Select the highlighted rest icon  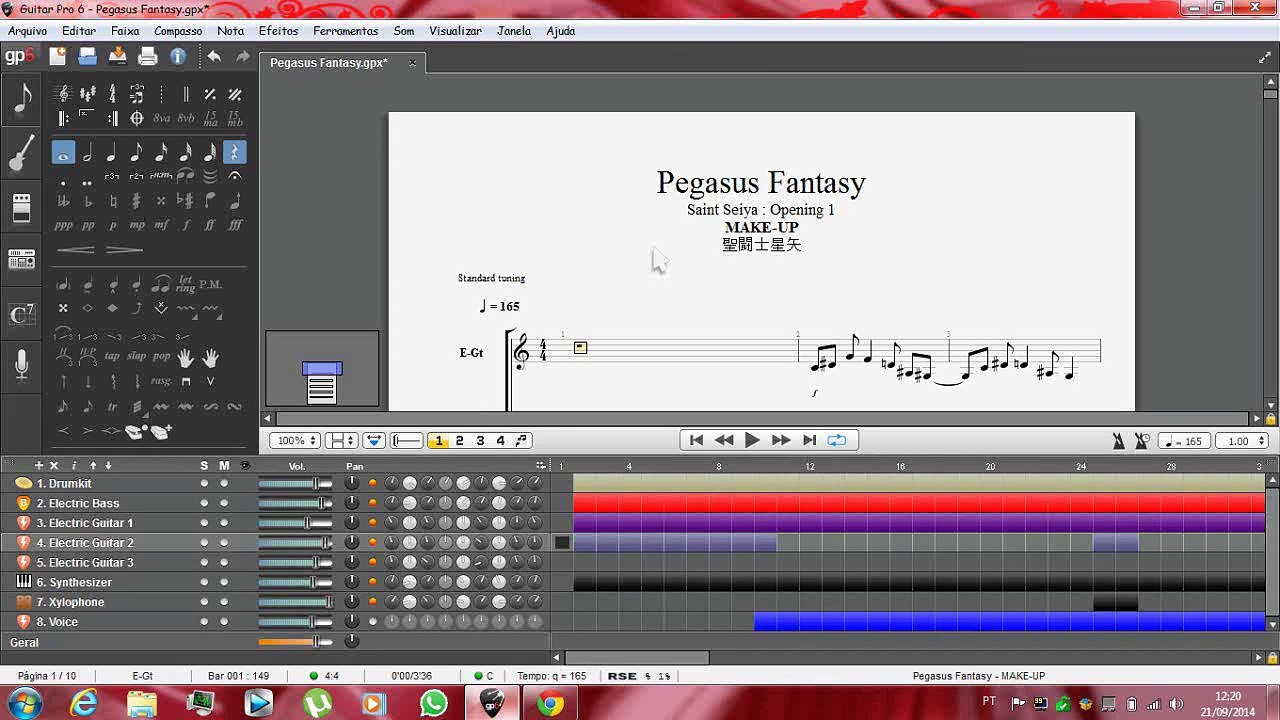(x=235, y=153)
